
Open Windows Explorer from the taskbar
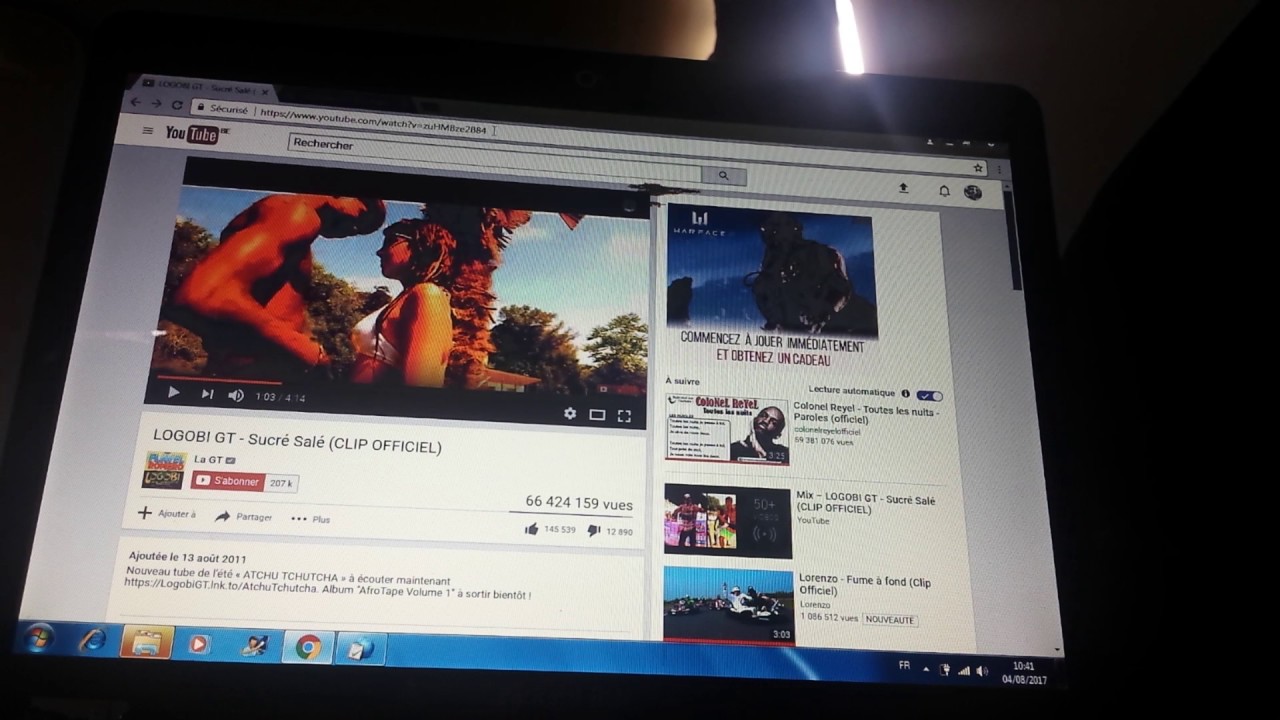point(146,643)
